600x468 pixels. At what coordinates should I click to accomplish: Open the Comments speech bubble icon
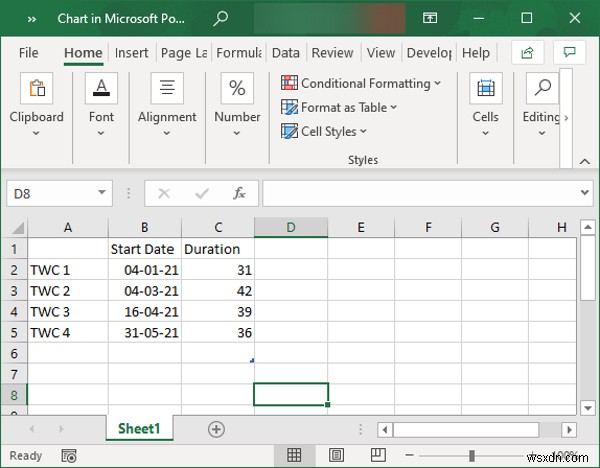pos(569,52)
